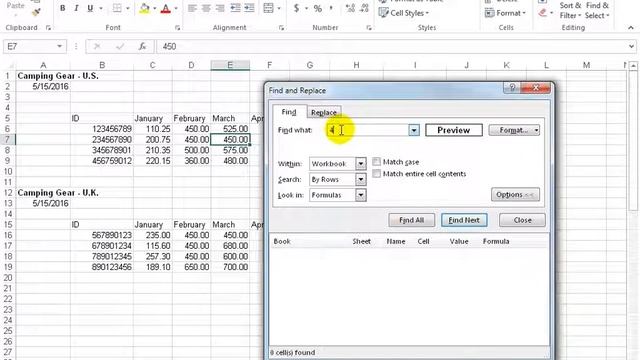Viewport: 640px width, 360px height.
Task: Select row 12 header
Action: tap(8, 193)
